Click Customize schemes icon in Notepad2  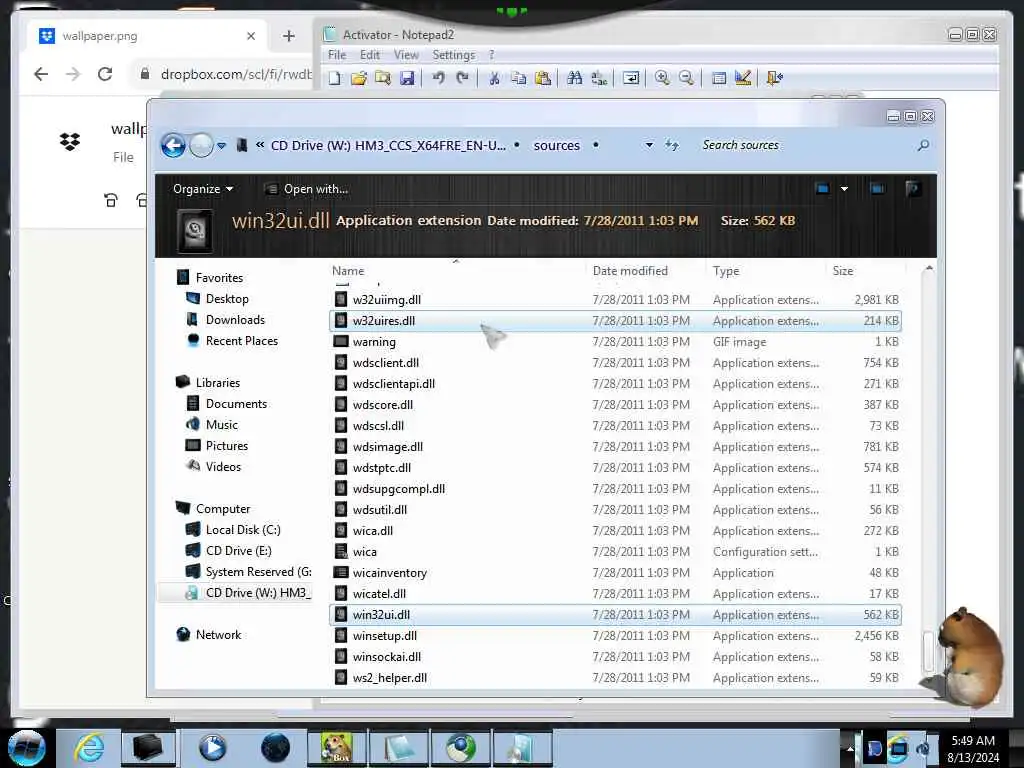click(x=743, y=78)
